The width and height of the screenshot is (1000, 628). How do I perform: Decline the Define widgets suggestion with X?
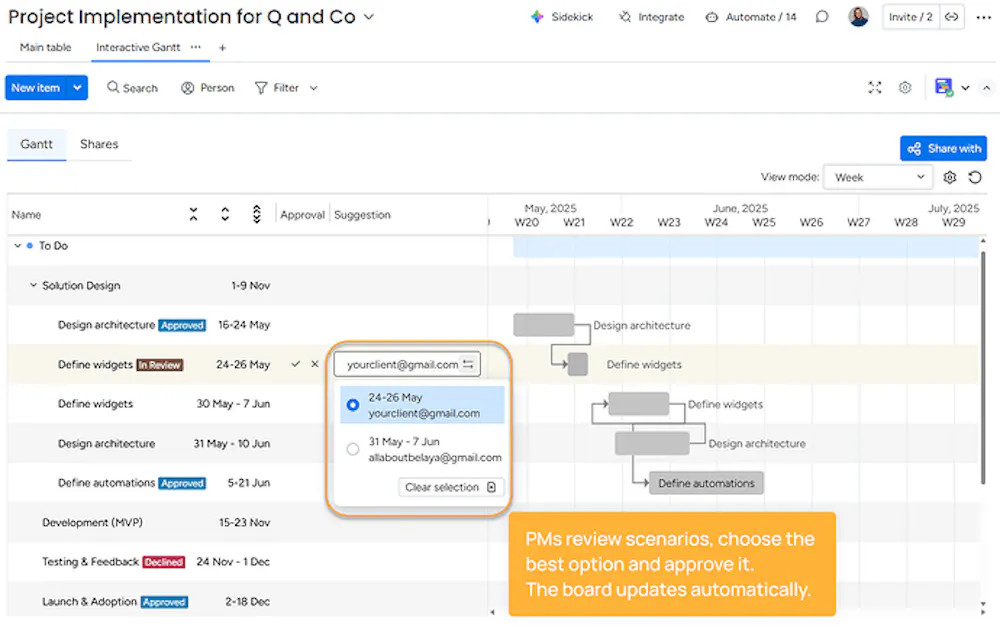(x=315, y=365)
